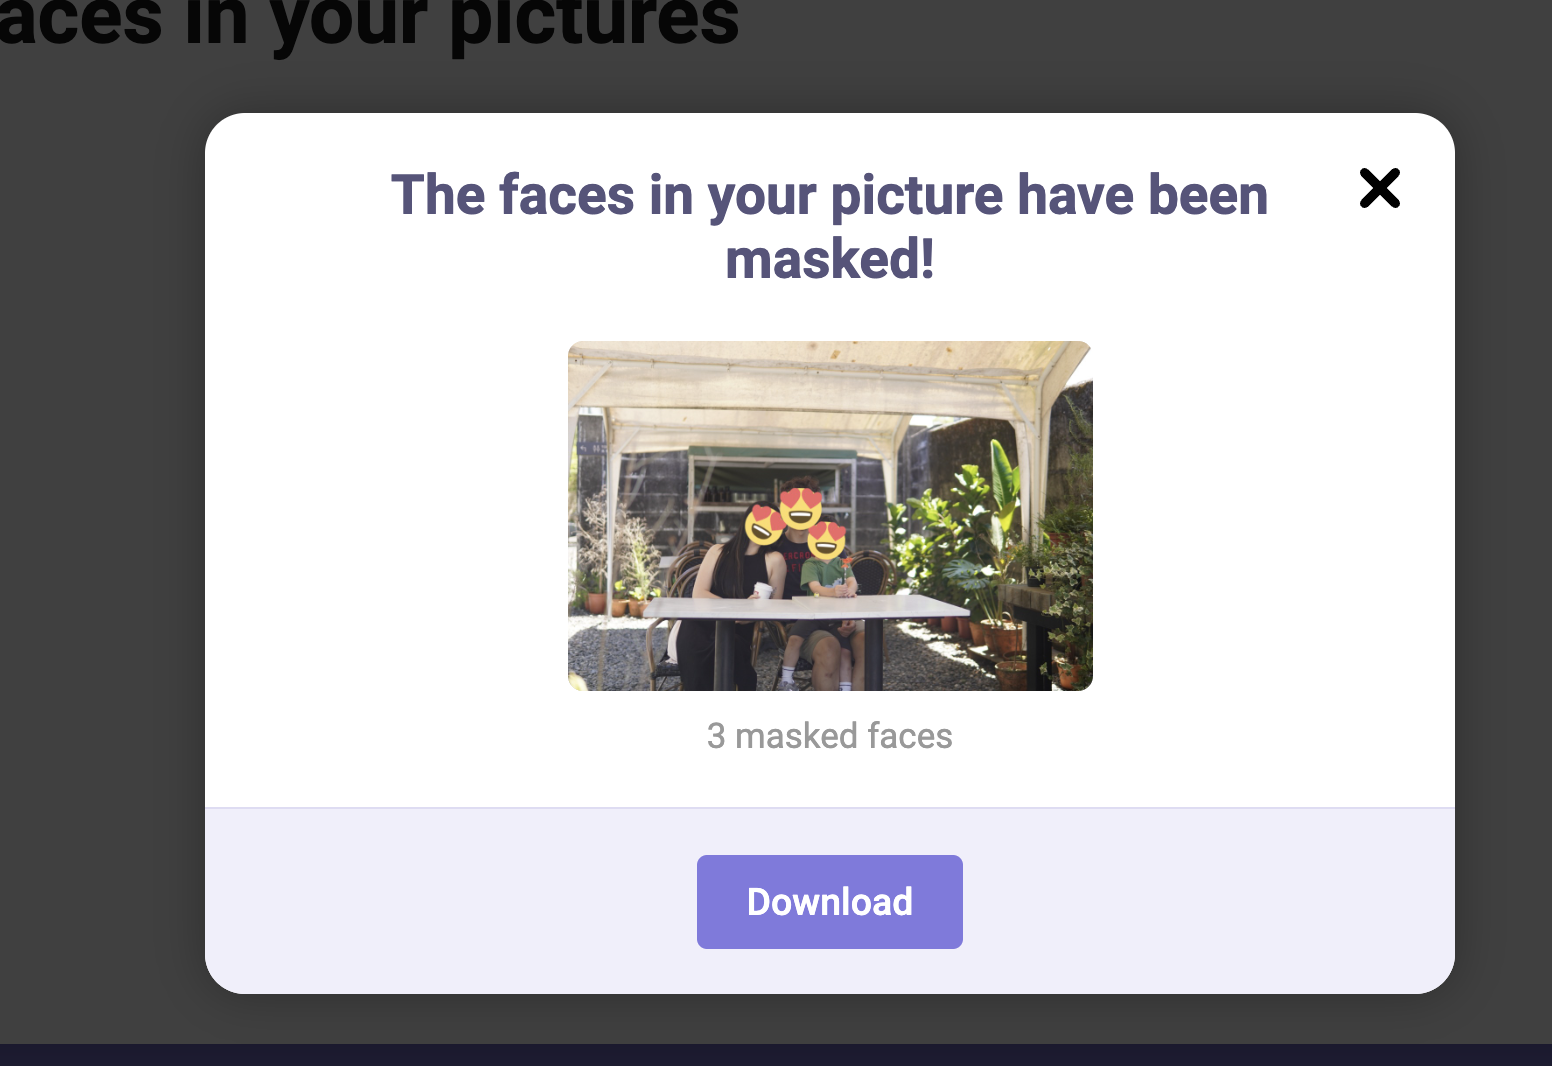The image size is (1552, 1066).
Task: Click the green shop awning in the photo
Action: point(772,453)
